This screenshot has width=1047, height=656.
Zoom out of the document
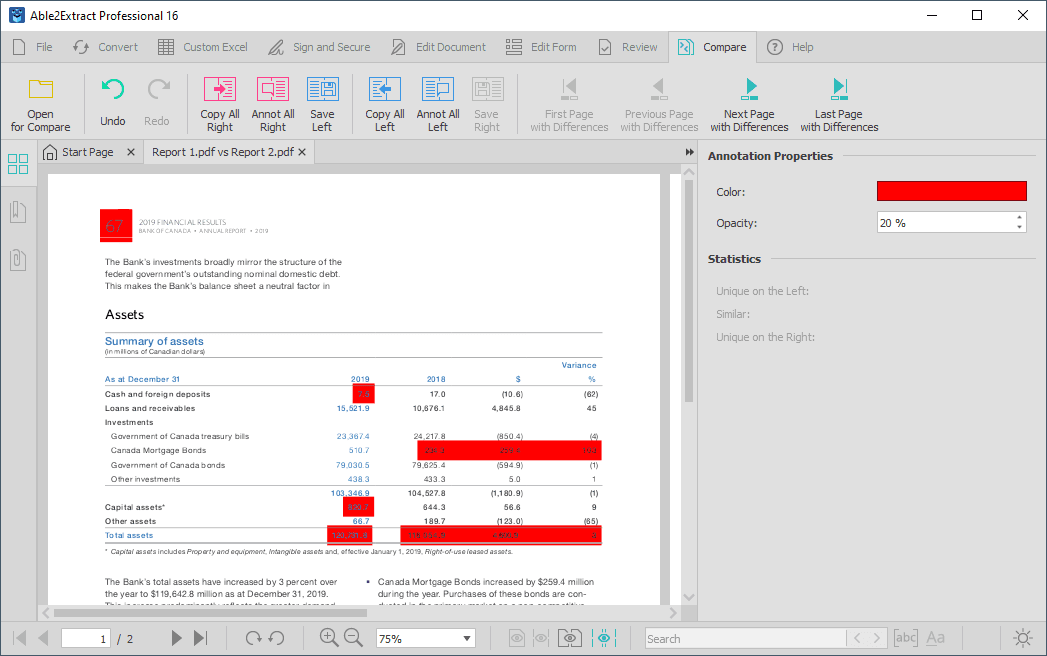coord(353,638)
